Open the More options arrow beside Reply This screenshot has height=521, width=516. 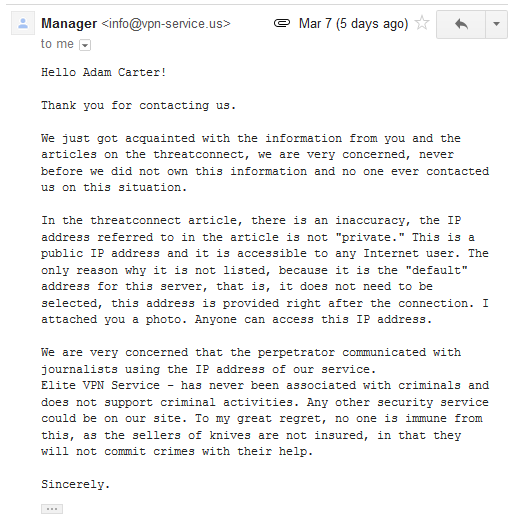coord(496,24)
